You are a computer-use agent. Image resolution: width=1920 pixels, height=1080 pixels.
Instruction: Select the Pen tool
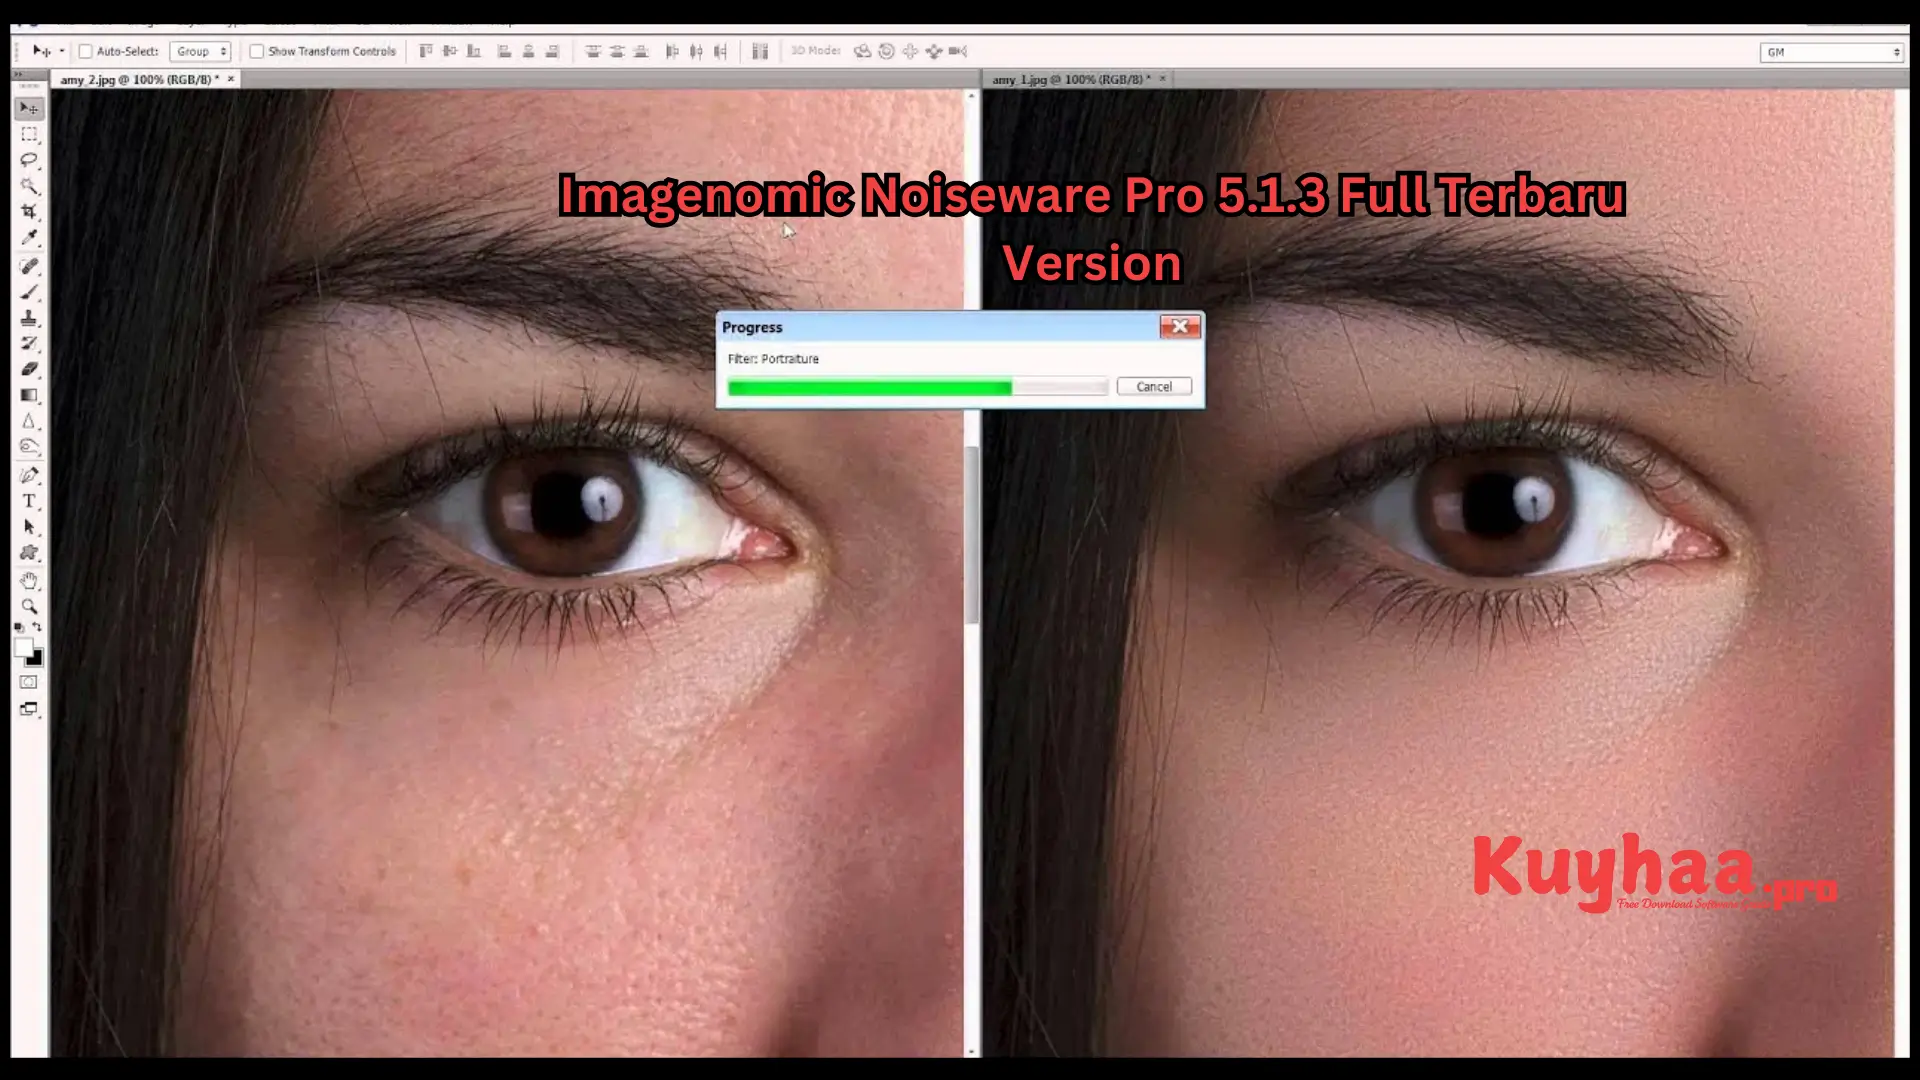[29, 476]
